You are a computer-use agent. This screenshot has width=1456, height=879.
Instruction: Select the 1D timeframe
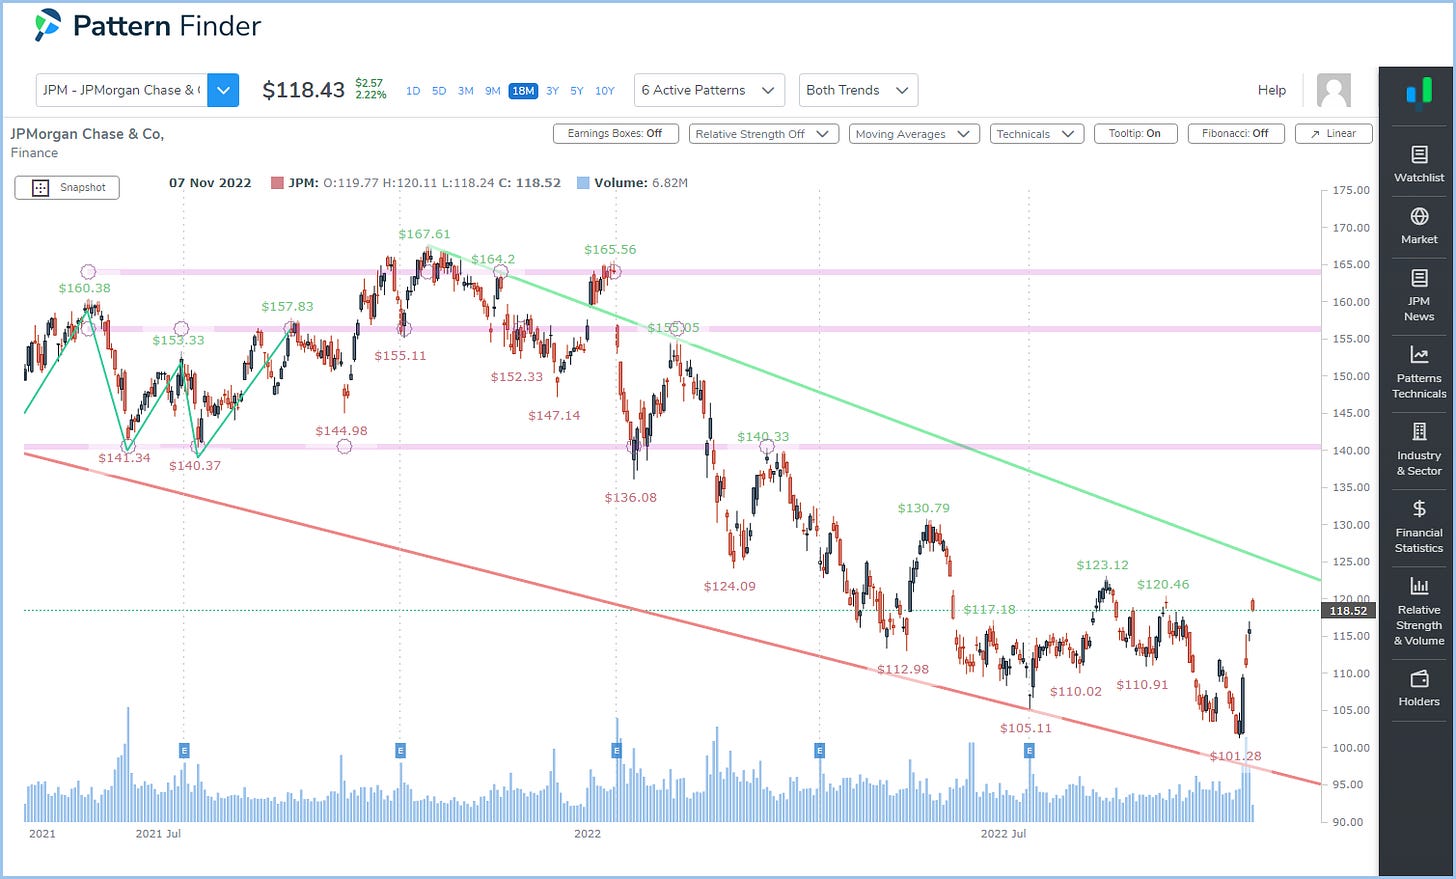(x=413, y=91)
